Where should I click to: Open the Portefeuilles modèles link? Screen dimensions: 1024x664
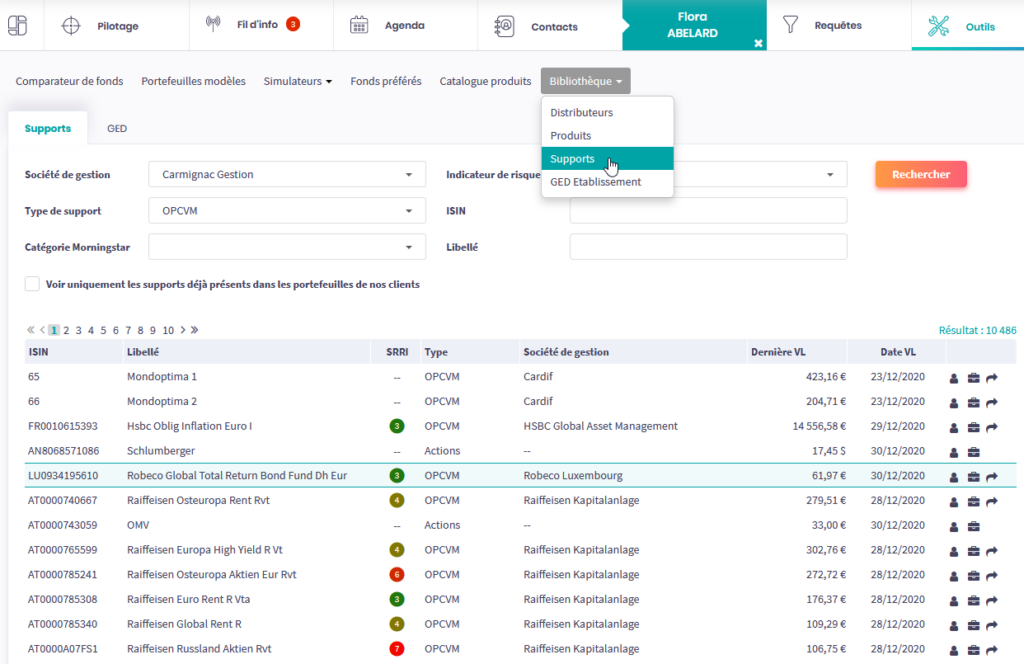point(193,81)
